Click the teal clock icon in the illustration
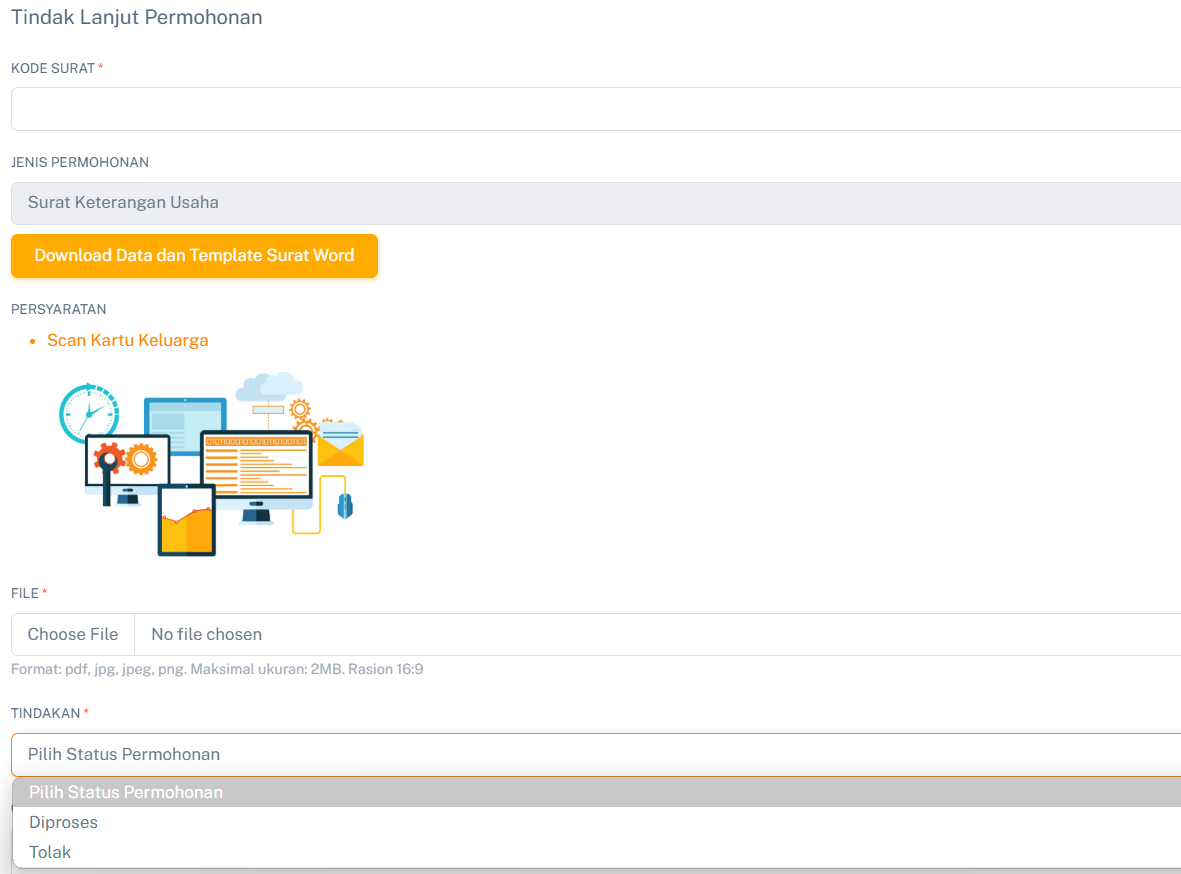 tap(88, 412)
